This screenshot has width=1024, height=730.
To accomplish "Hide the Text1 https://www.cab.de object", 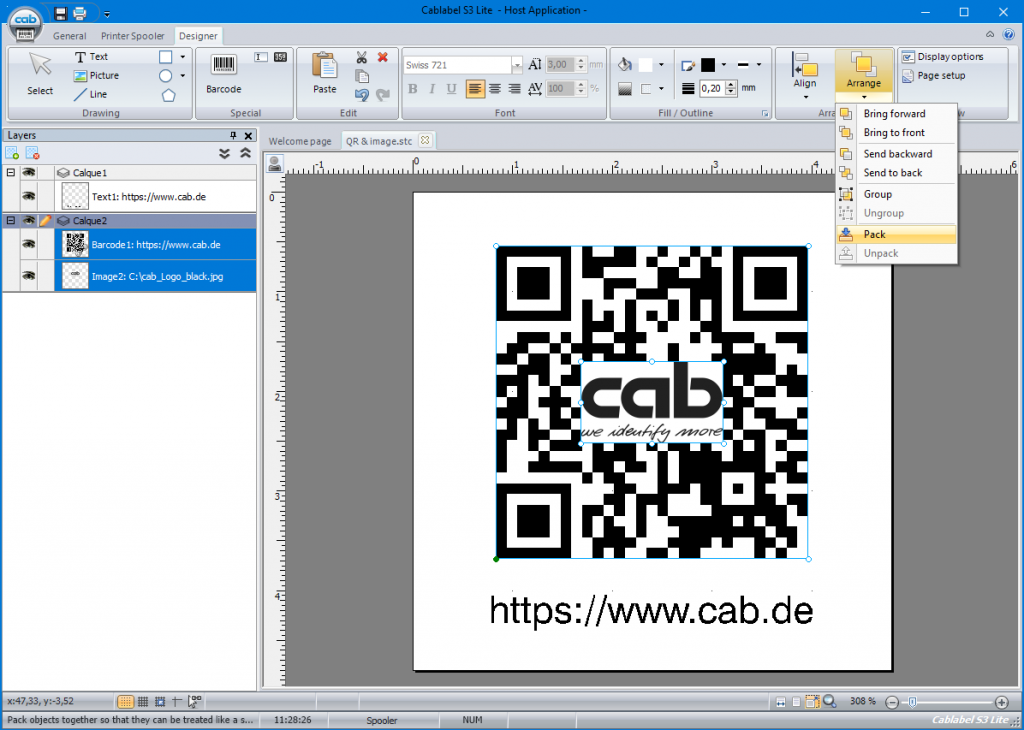I will click(29, 196).
